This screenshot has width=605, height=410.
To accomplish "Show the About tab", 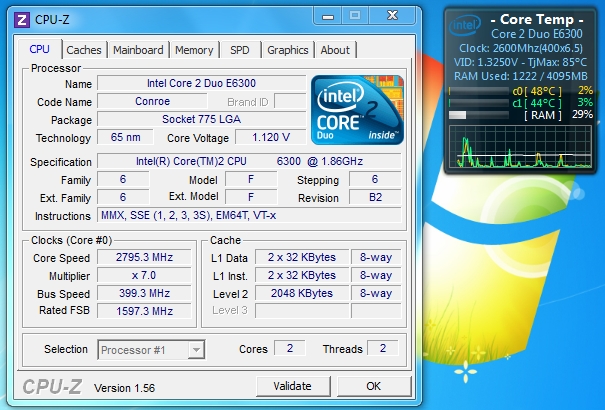I will click(335, 50).
